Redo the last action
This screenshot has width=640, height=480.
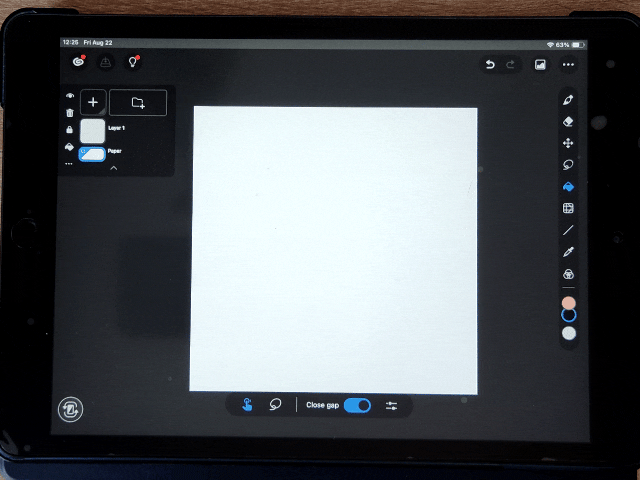click(510, 64)
